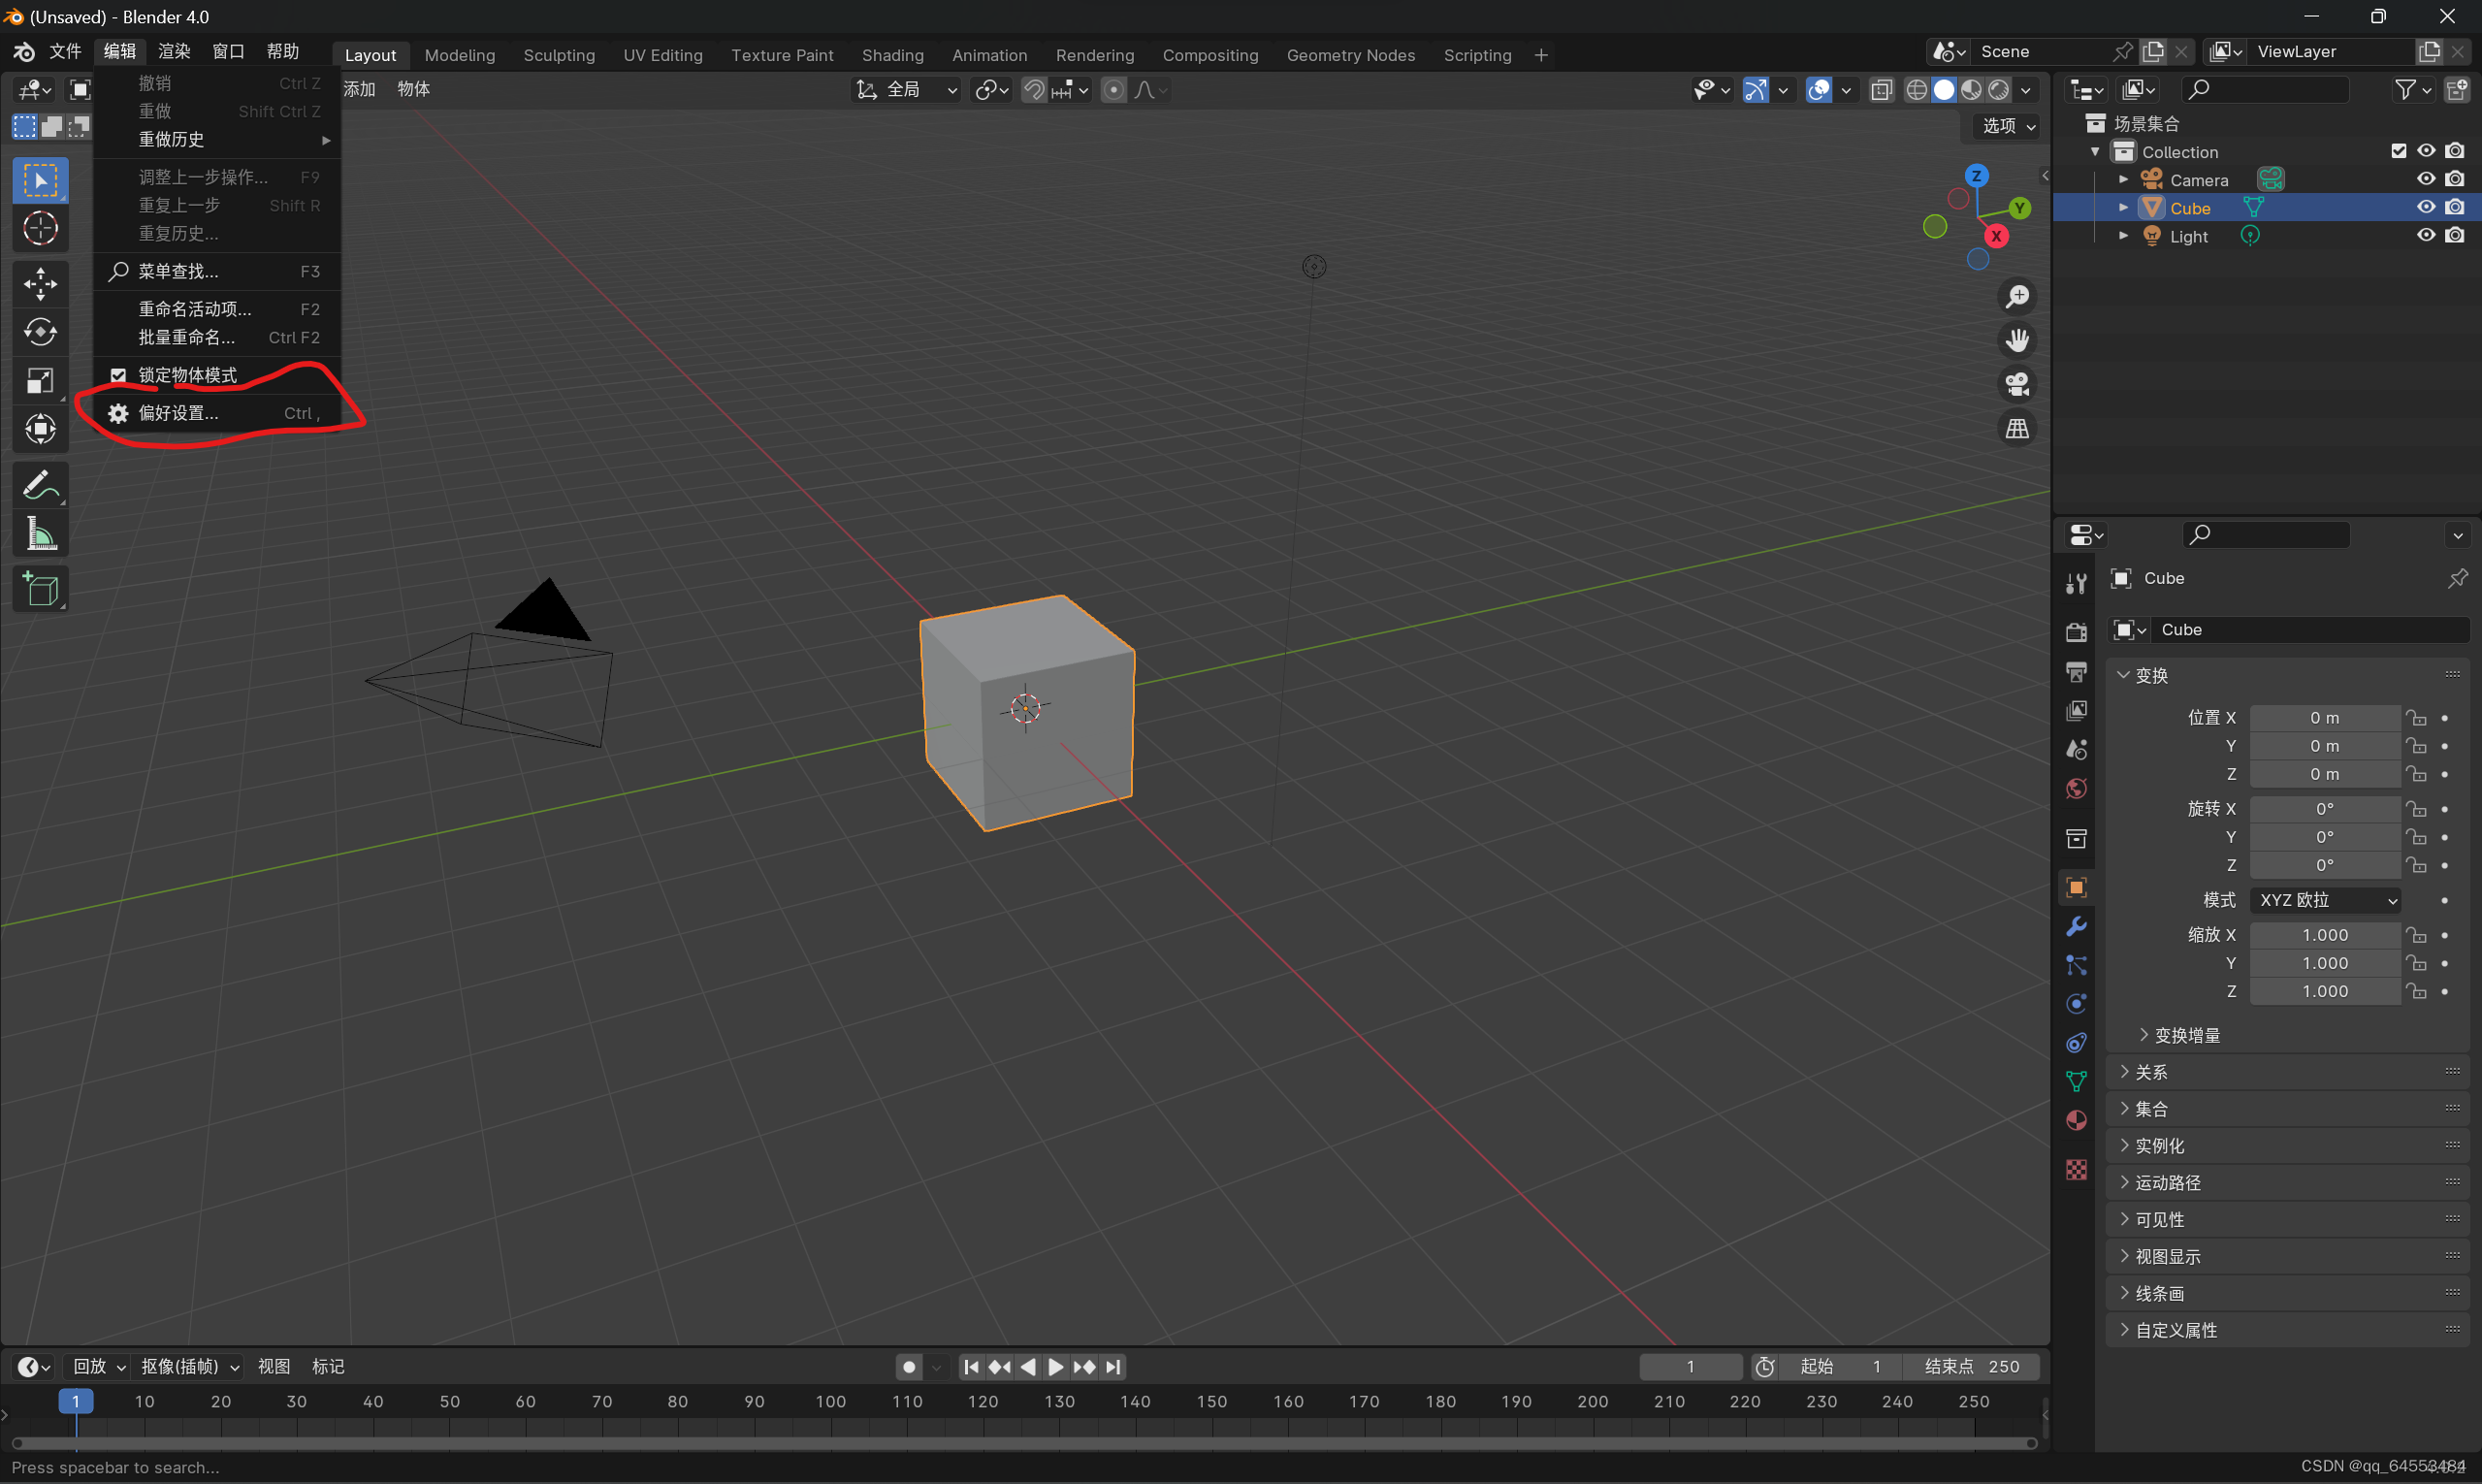Toggle camera render visibility for Cube
2482x1484 pixels.
coord(2457,207)
